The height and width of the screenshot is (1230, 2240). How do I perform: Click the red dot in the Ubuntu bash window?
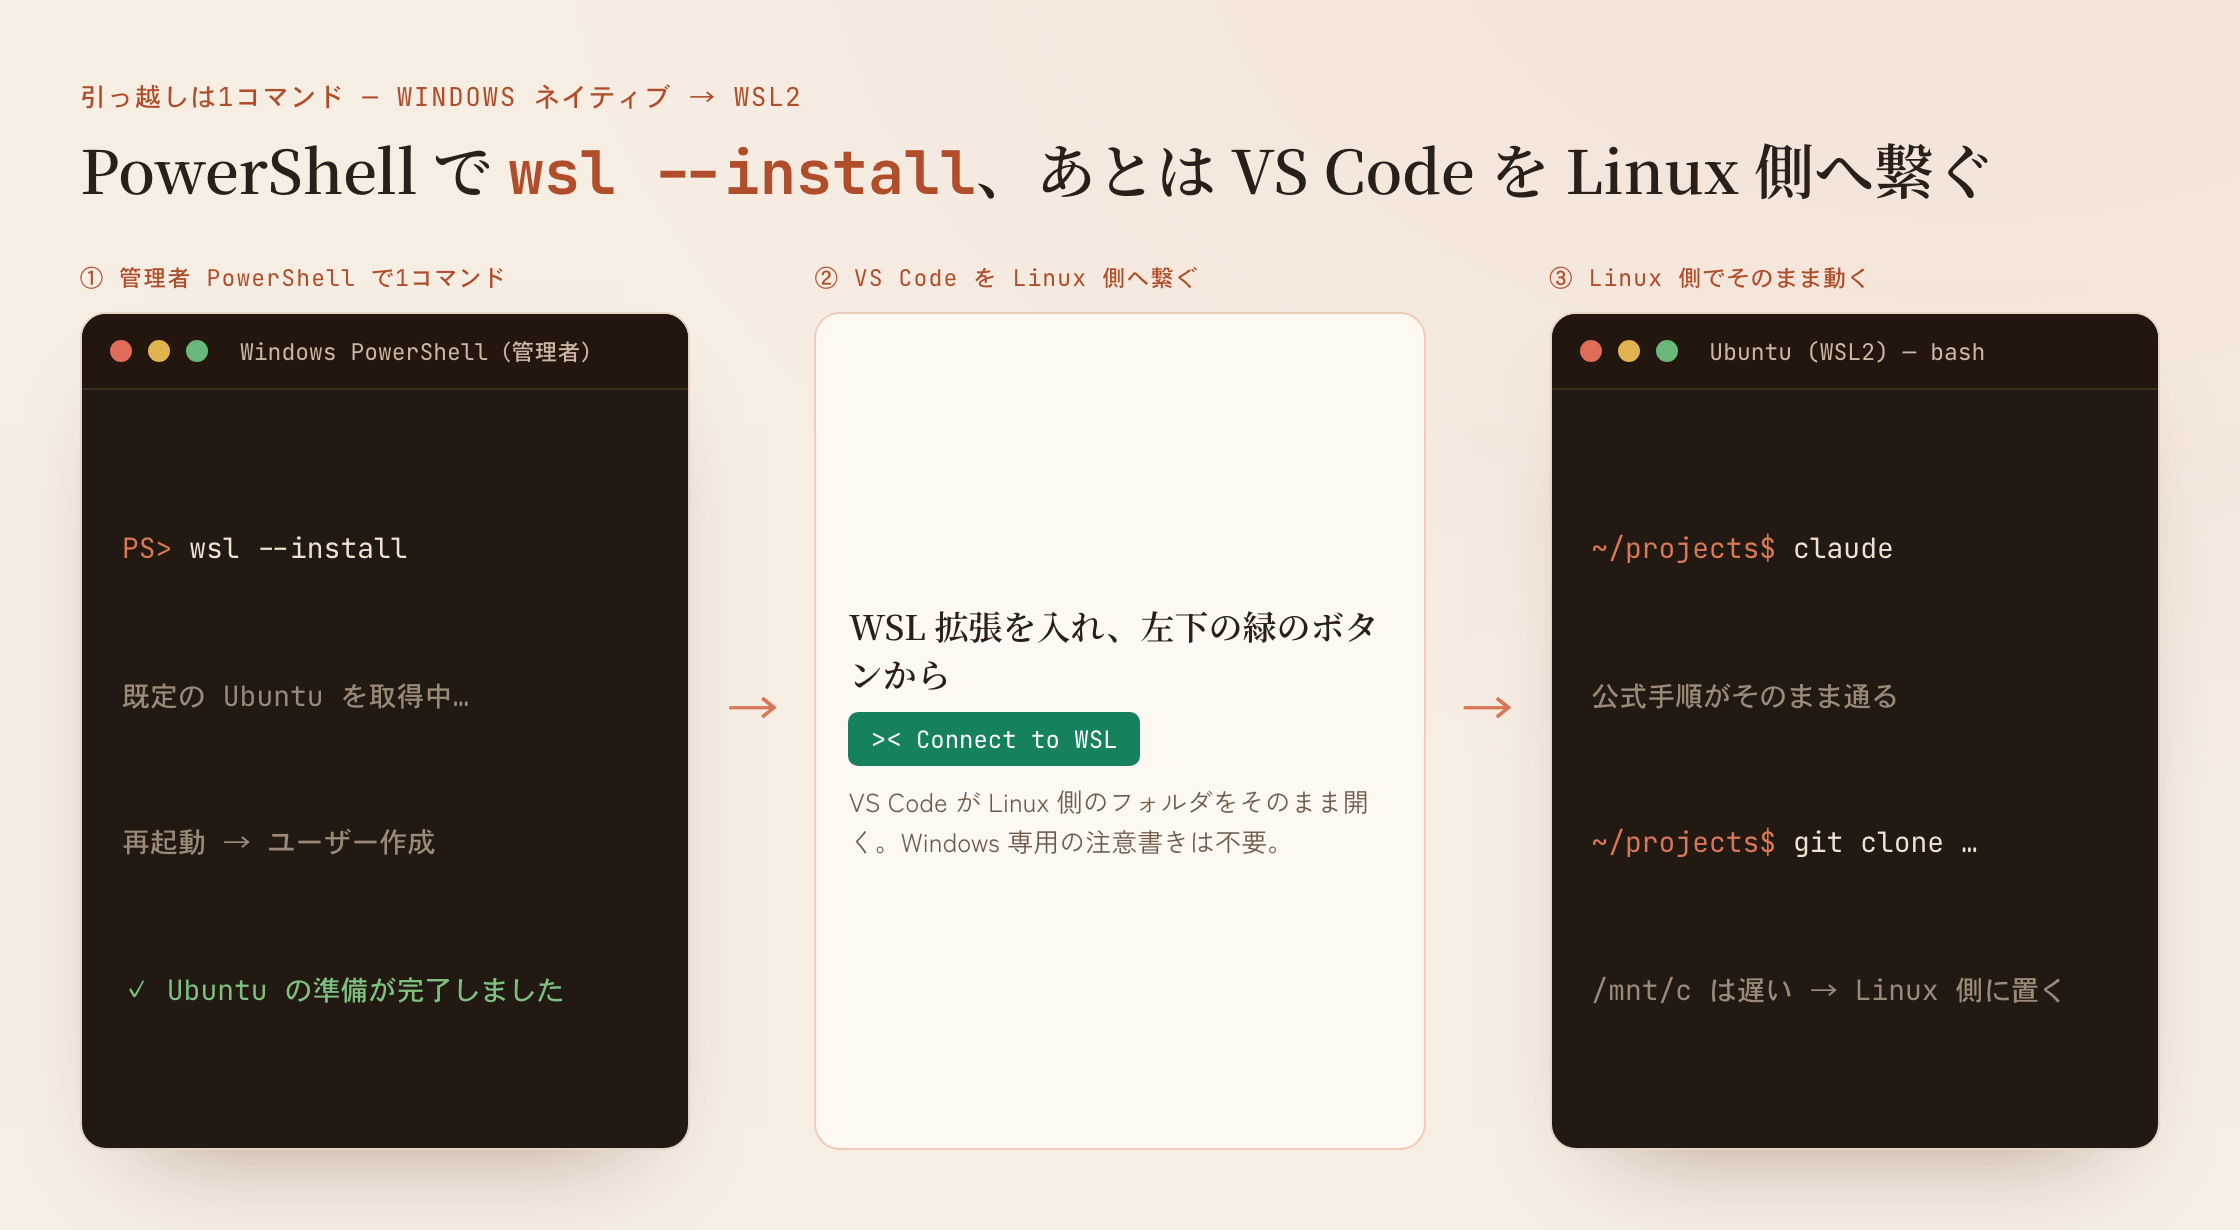coord(1591,351)
